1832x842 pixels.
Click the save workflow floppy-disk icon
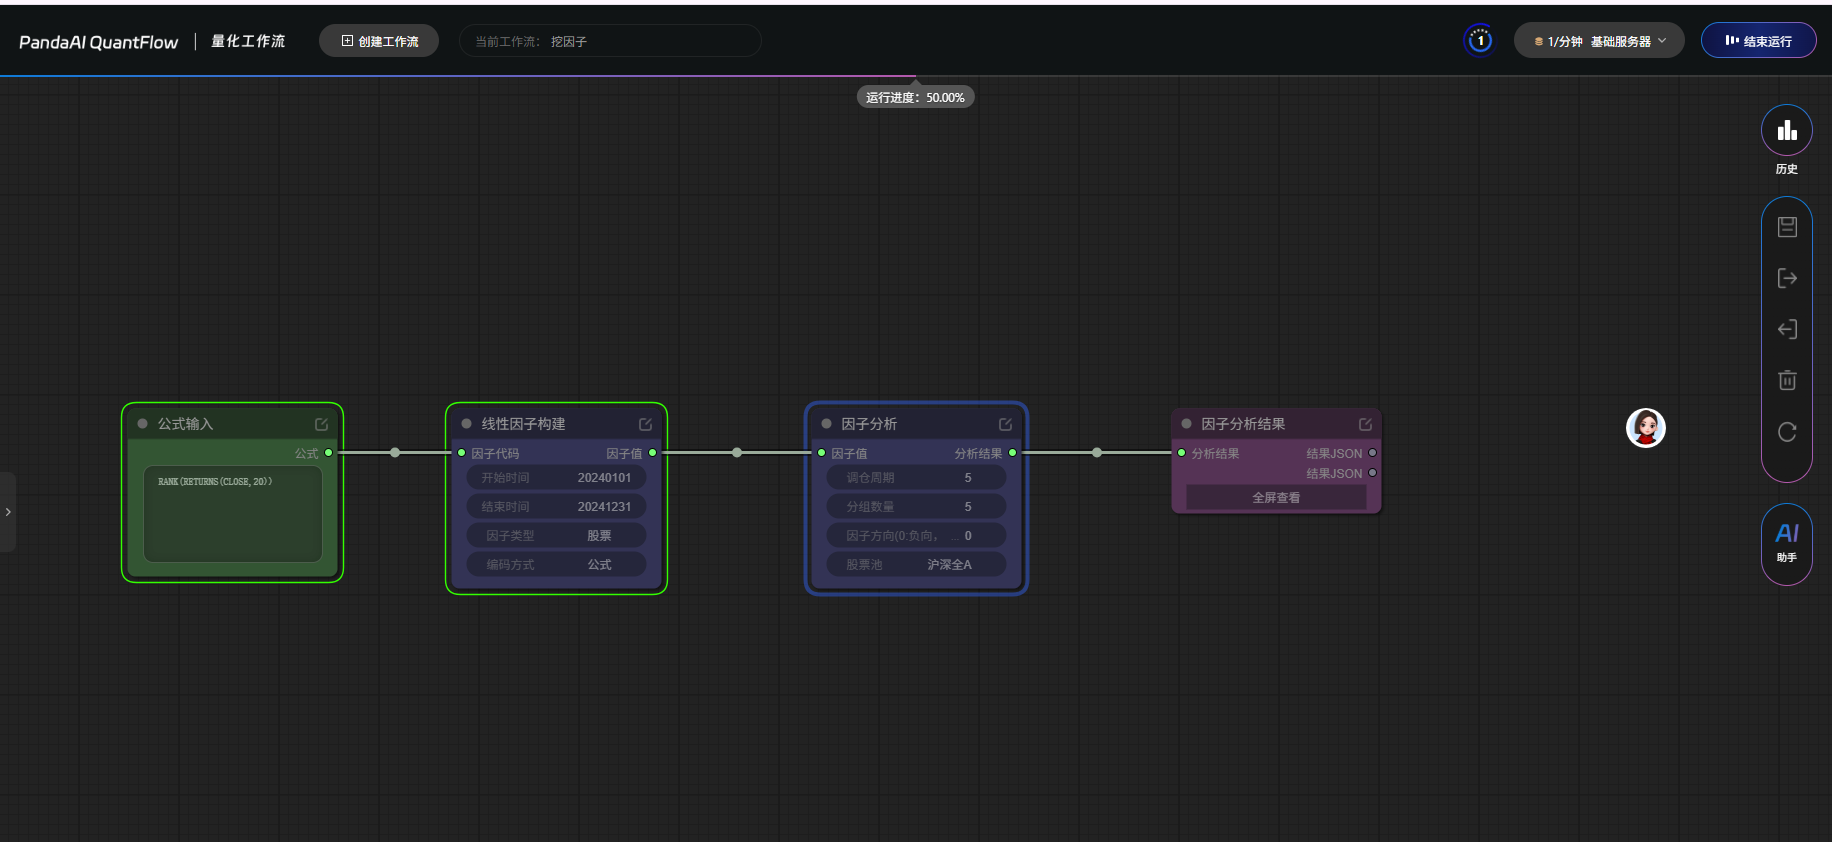tap(1787, 227)
